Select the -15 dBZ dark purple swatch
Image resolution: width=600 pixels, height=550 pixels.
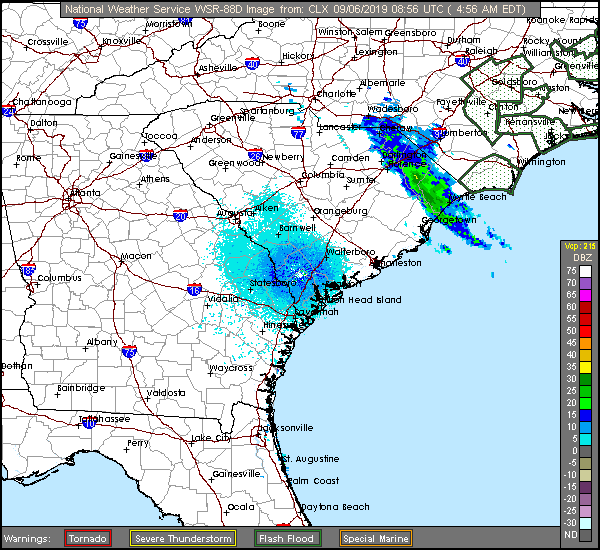pos(585,487)
